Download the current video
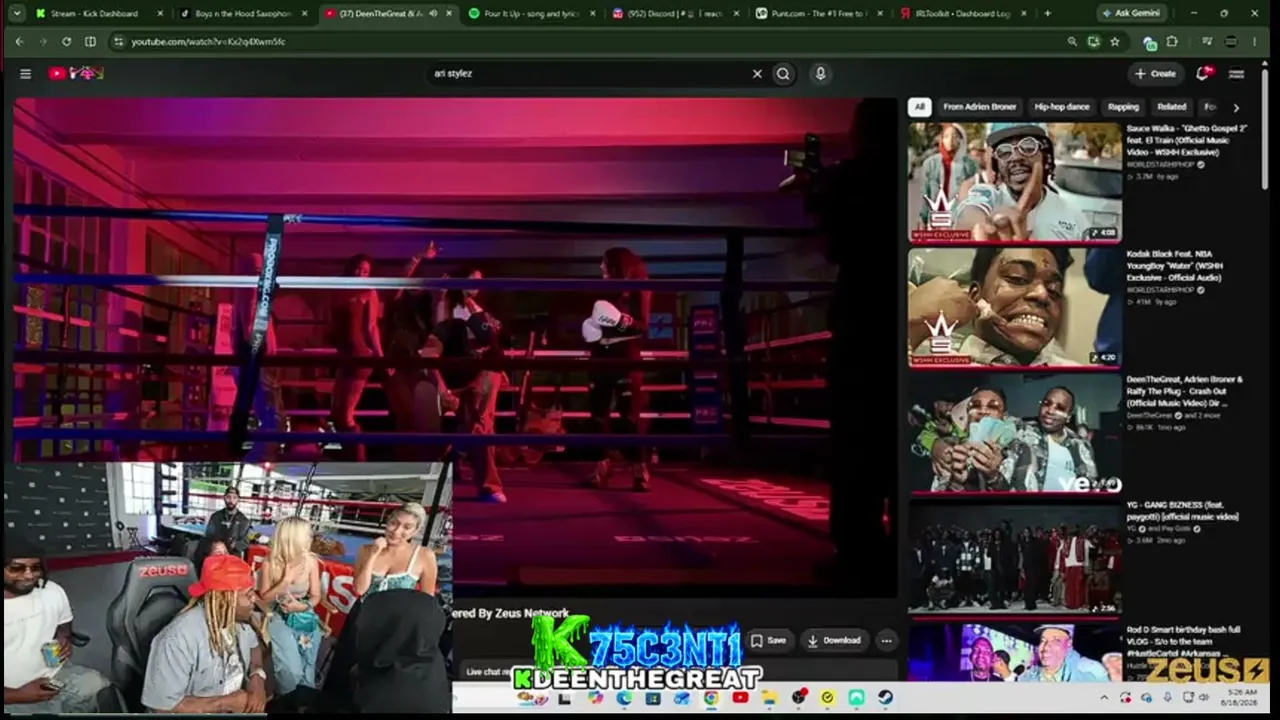 coord(834,640)
